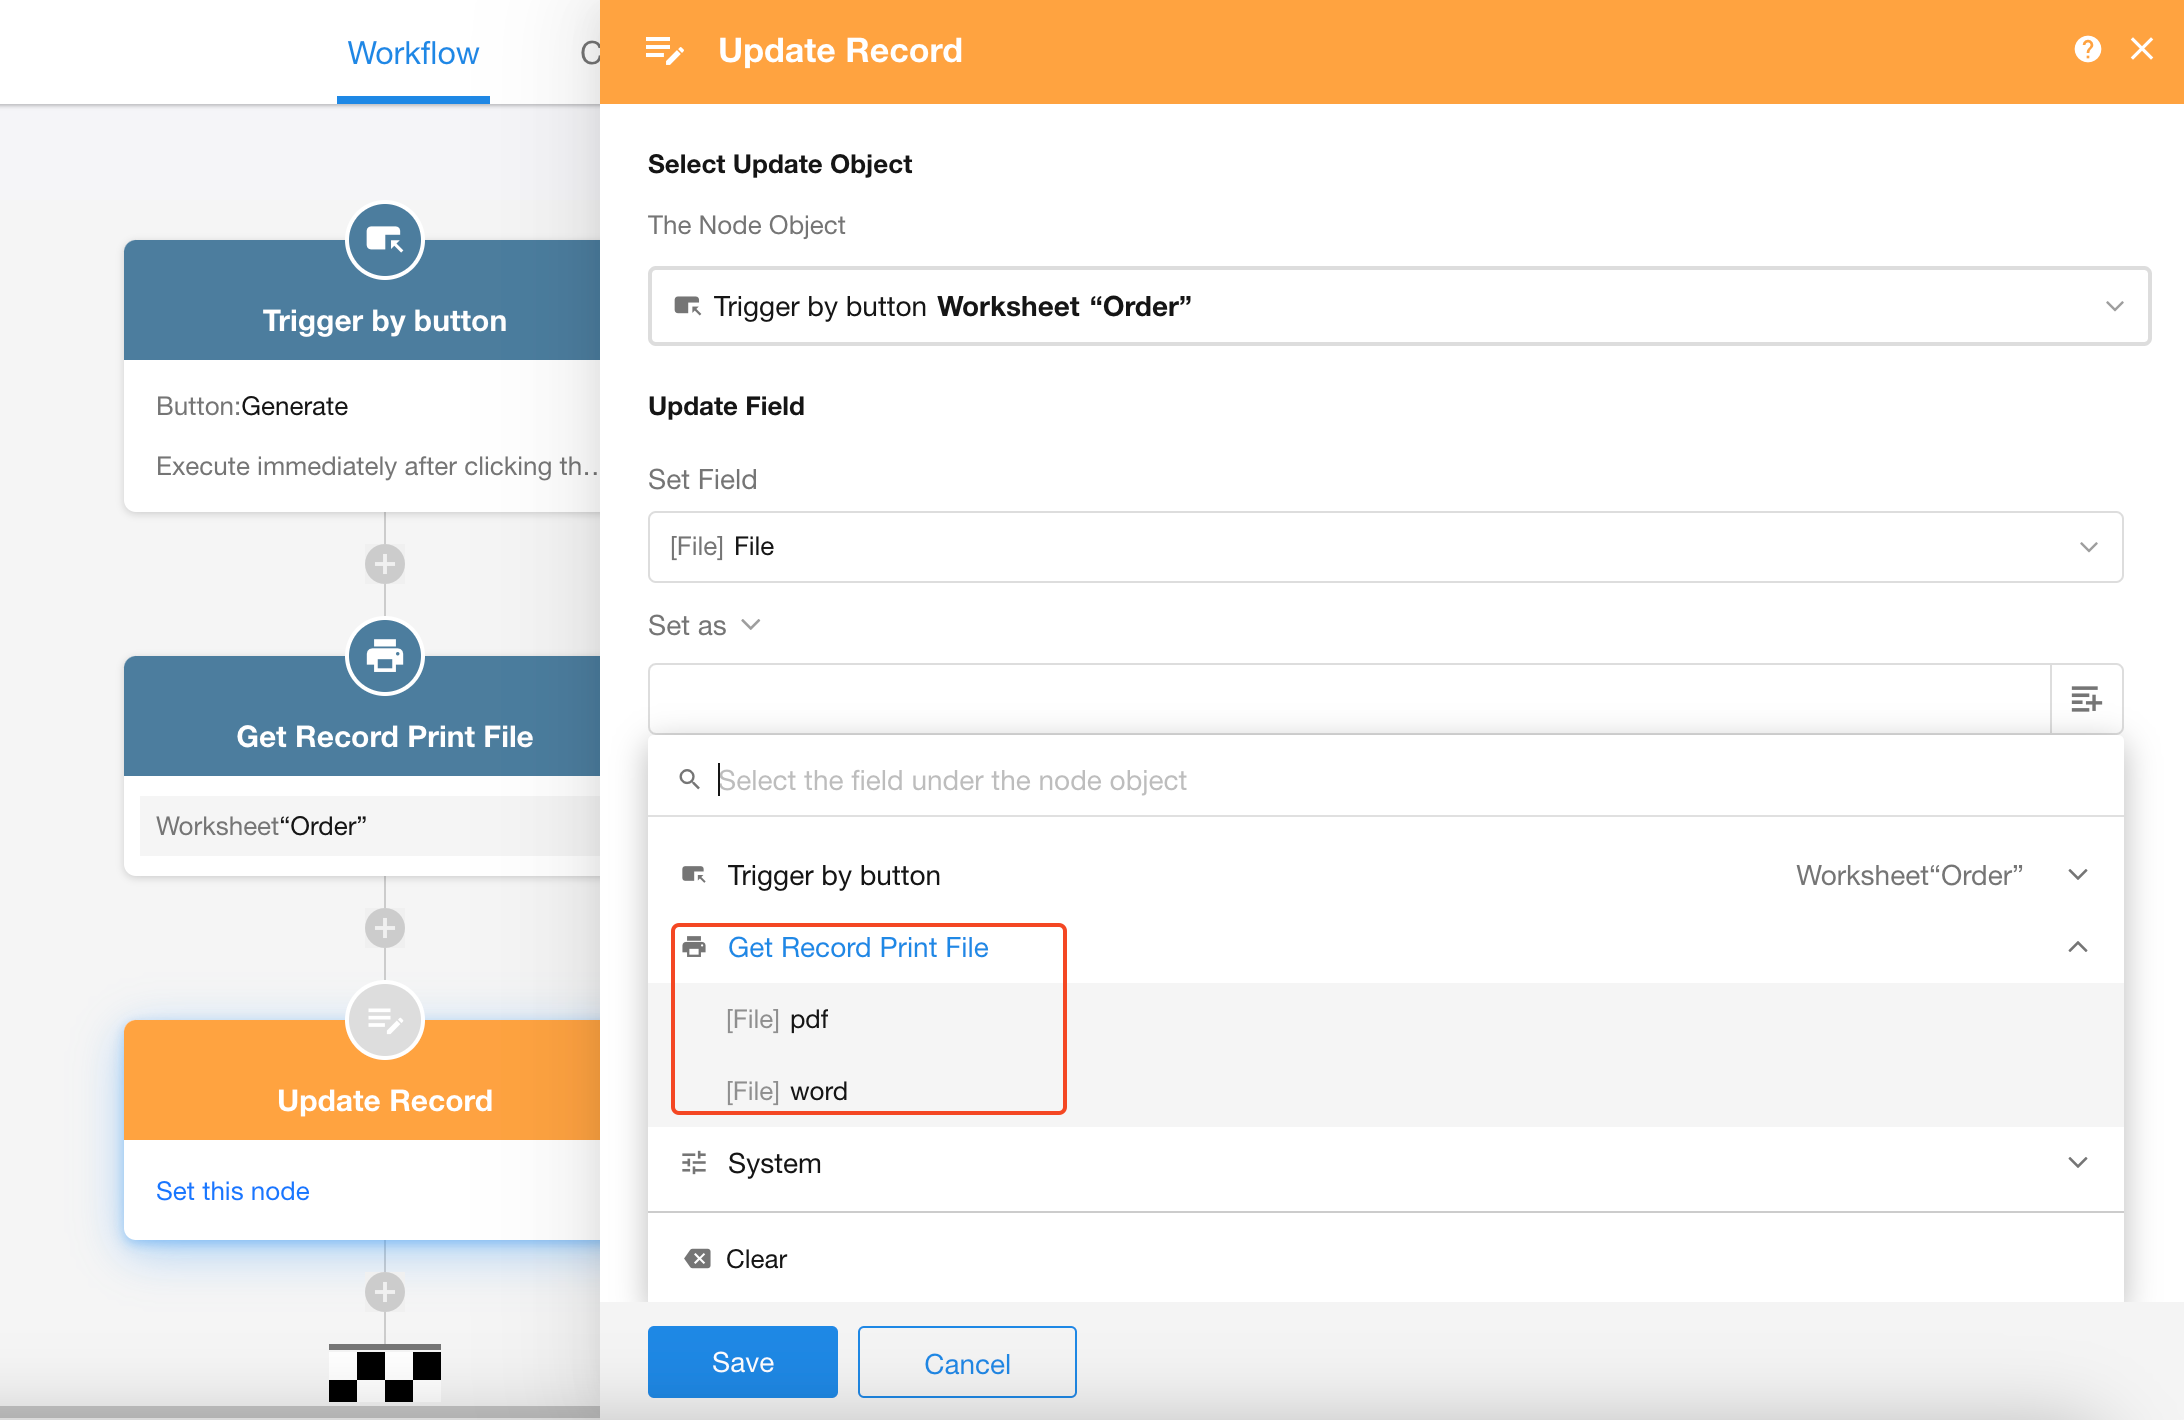Viewport: 2184px width, 1420px height.
Task: Click the Clear option in dropdown
Action: tap(756, 1259)
